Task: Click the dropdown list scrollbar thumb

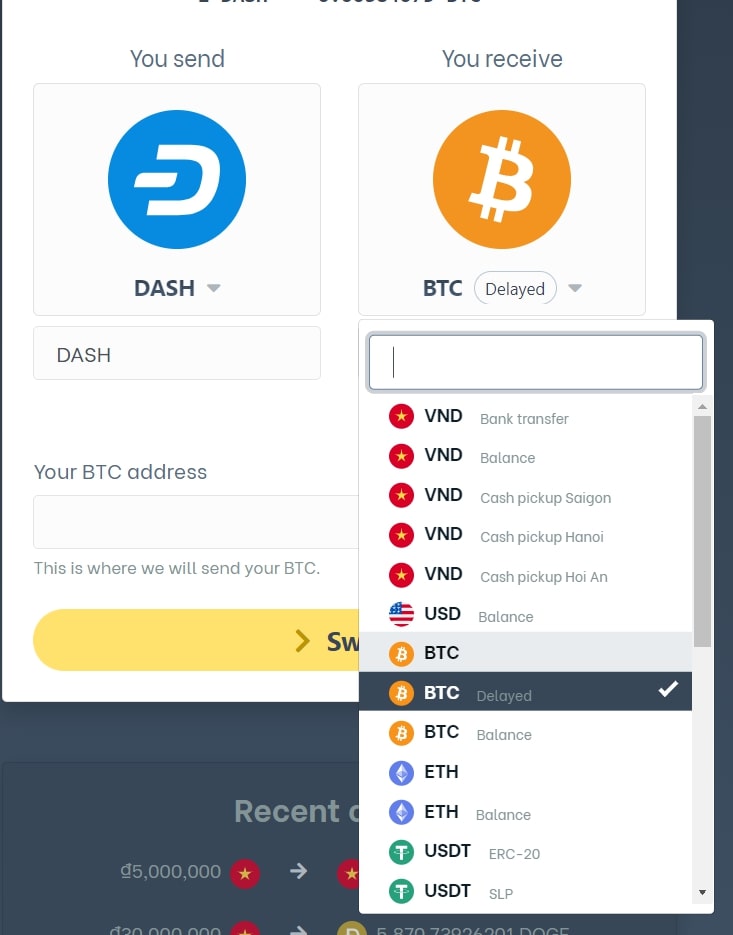Action: click(703, 531)
